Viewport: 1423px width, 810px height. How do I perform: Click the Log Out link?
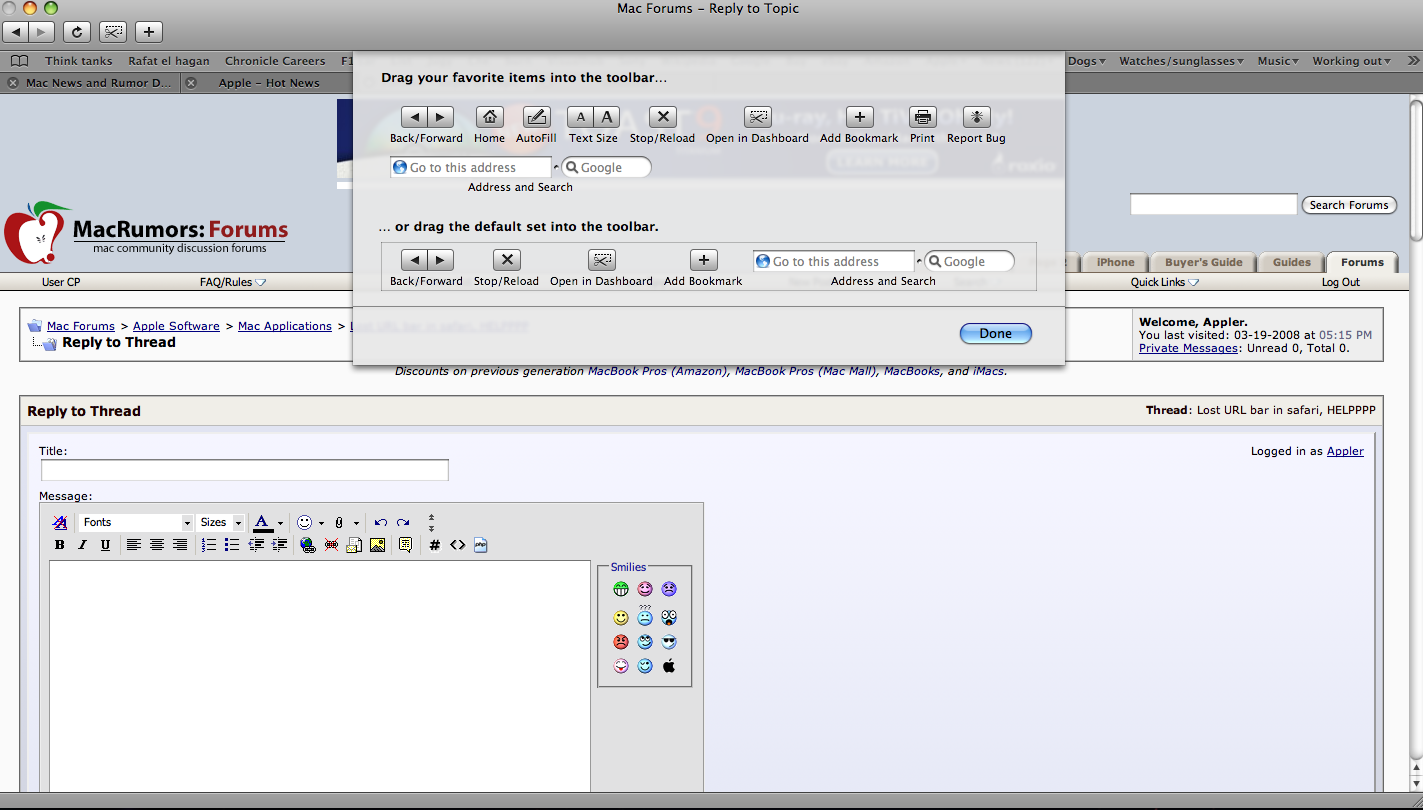coord(1340,282)
